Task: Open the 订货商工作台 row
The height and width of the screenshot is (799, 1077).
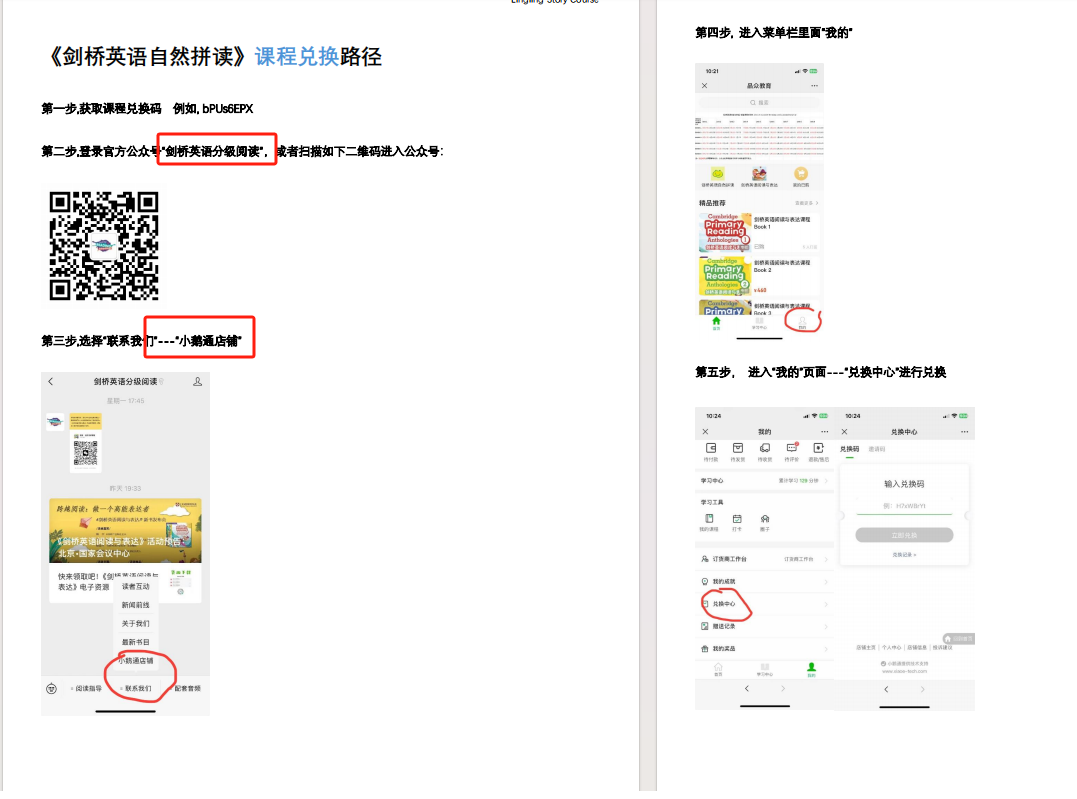Action: pos(764,559)
